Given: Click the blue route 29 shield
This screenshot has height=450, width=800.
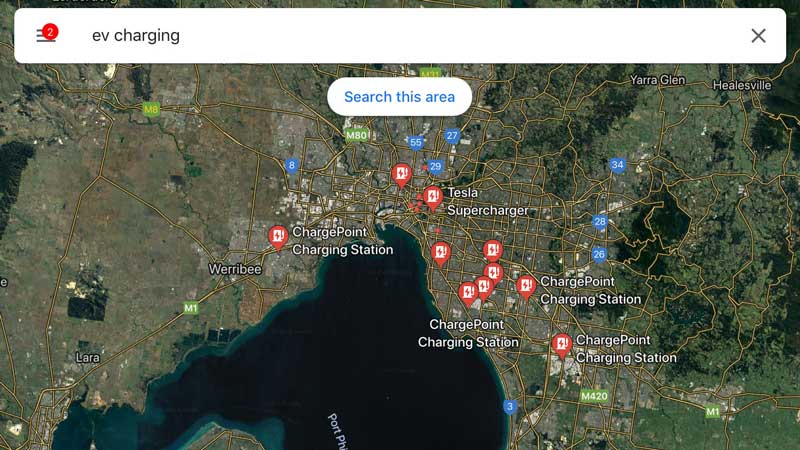Looking at the screenshot, I should point(435,166).
